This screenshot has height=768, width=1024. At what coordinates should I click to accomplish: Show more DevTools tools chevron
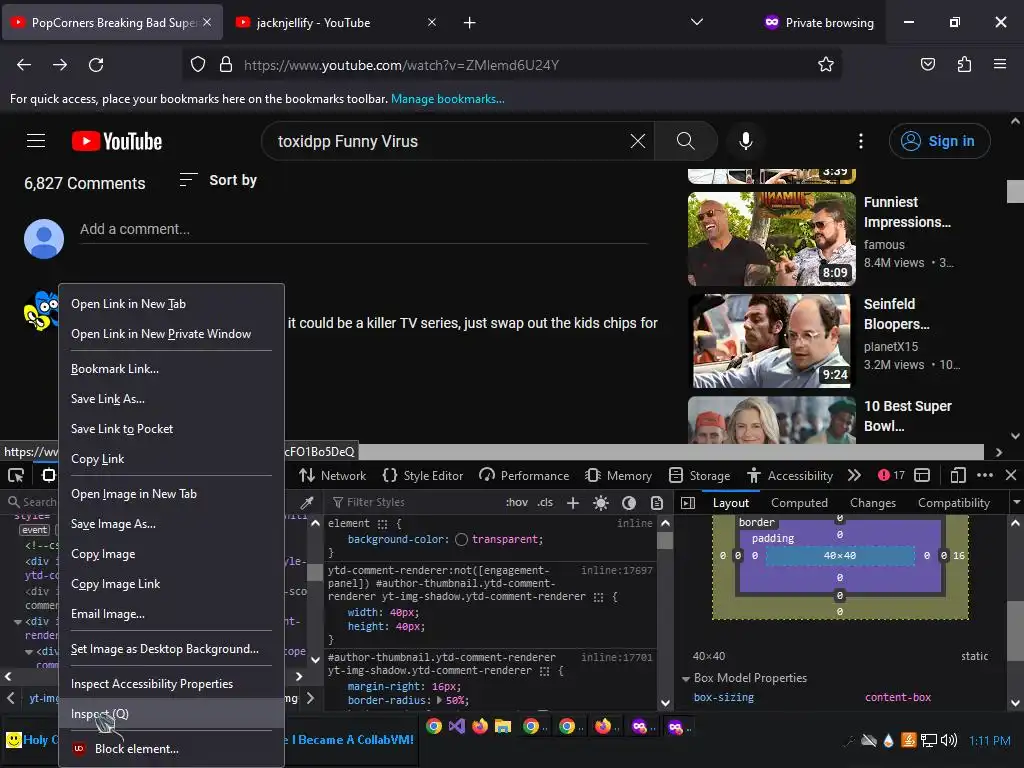(854, 475)
